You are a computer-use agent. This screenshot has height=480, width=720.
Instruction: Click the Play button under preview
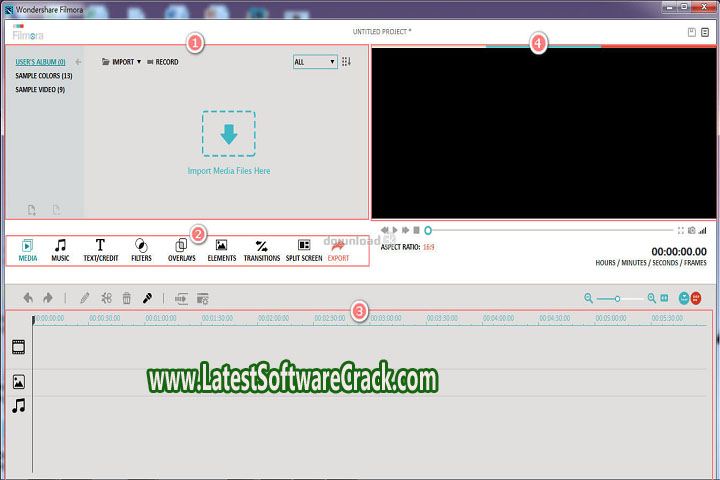point(395,230)
